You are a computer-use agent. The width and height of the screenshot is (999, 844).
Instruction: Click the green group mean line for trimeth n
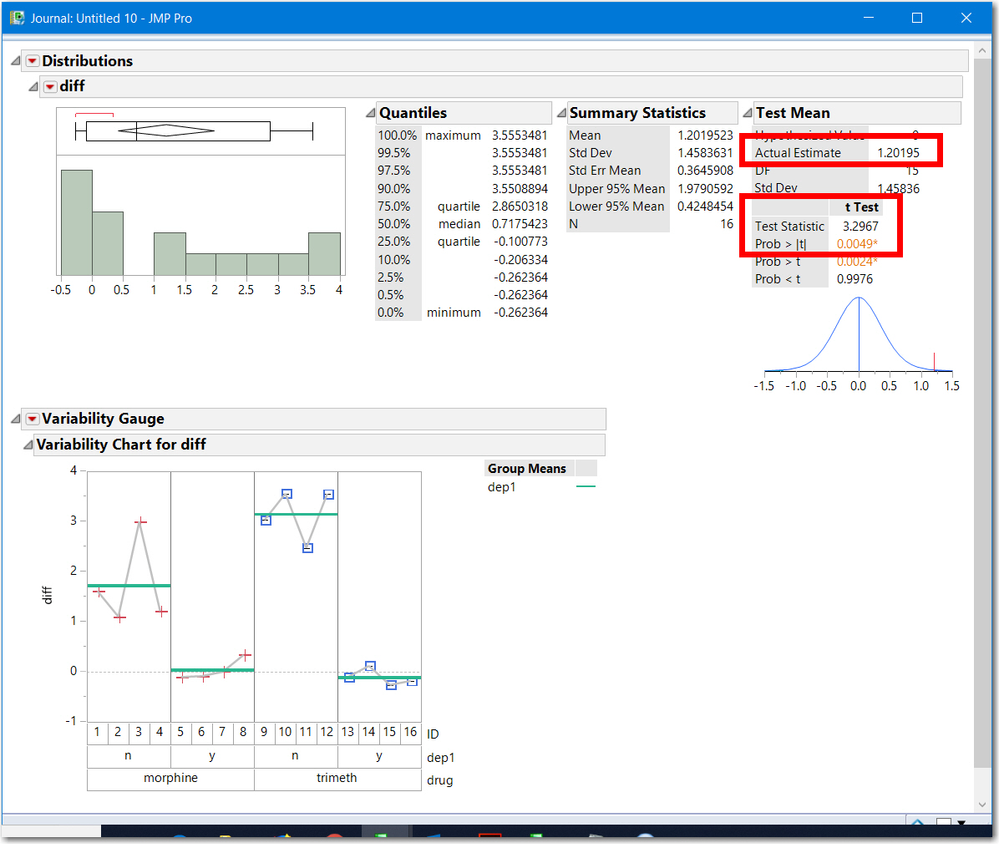(296, 514)
